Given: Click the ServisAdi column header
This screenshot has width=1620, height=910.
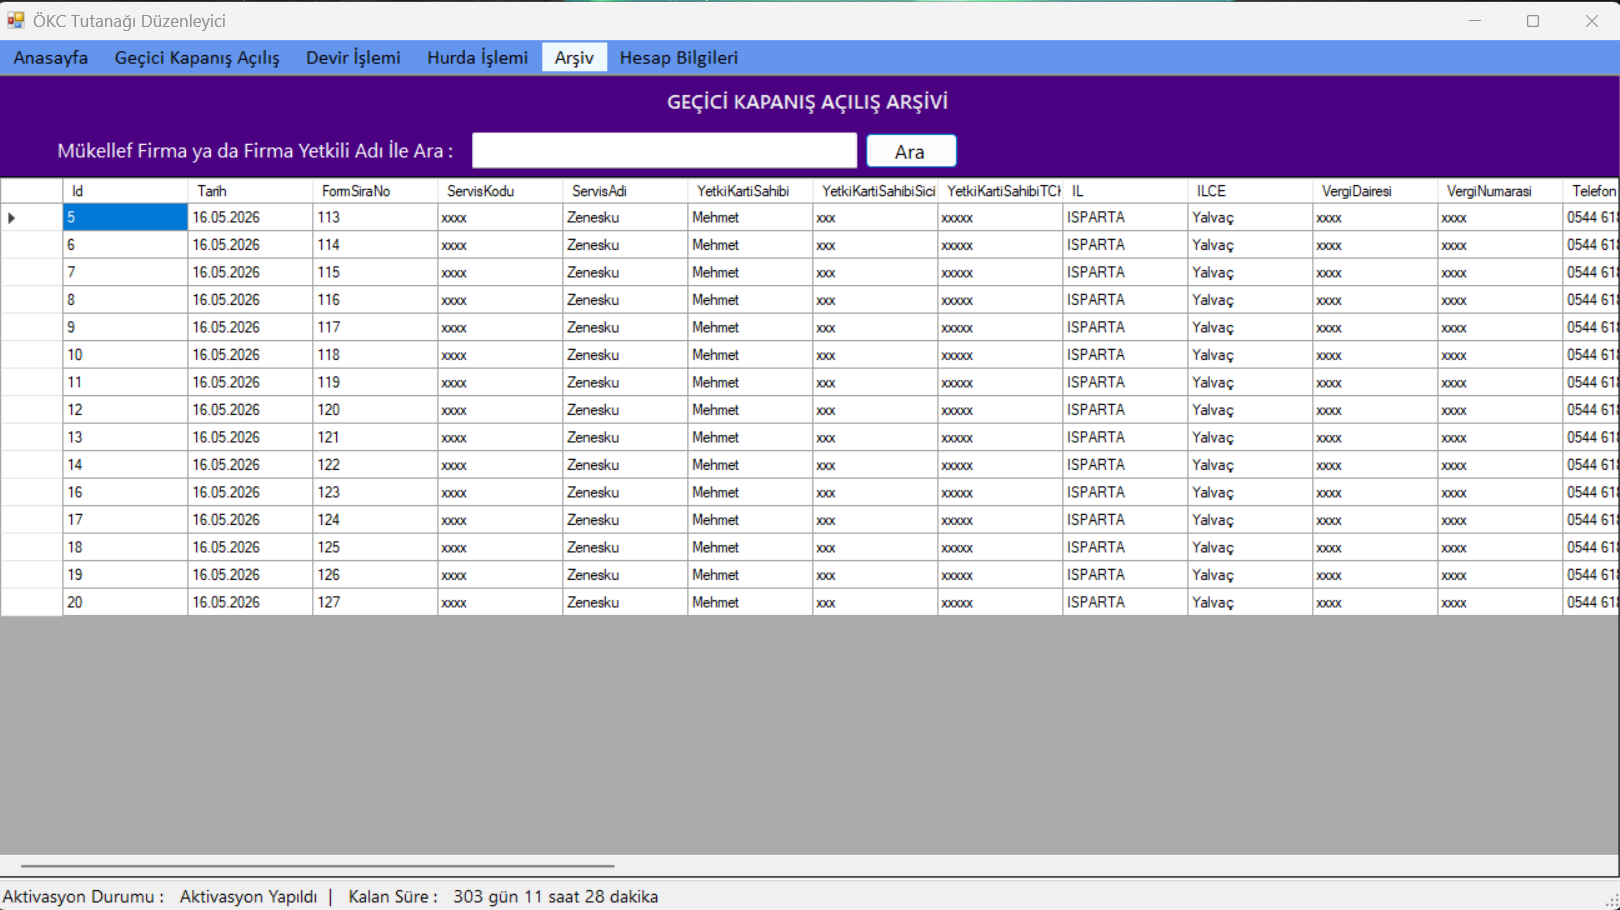Looking at the screenshot, I should (624, 191).
